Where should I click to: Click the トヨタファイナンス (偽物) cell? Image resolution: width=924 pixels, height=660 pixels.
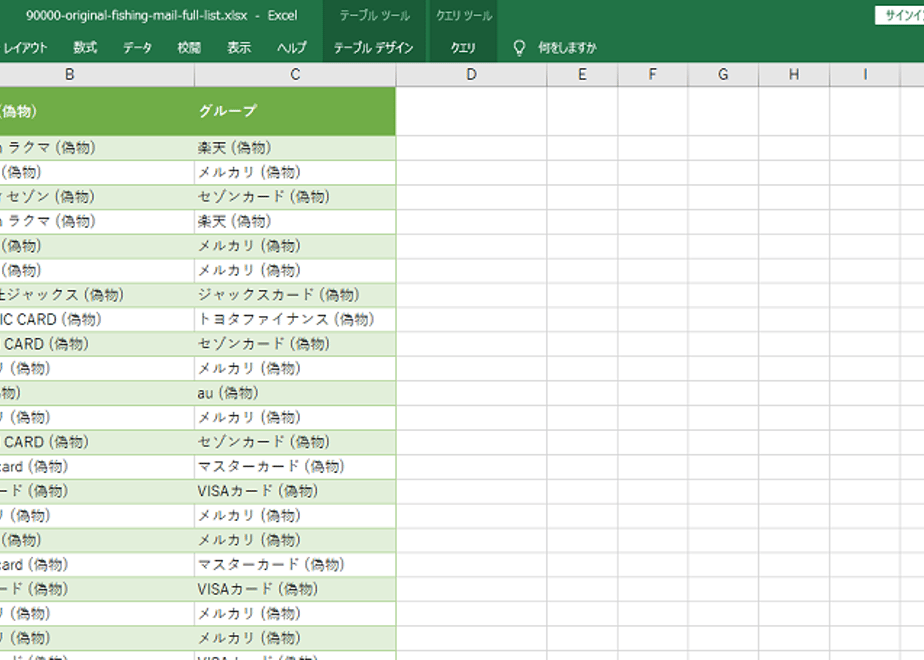point(295,320)
